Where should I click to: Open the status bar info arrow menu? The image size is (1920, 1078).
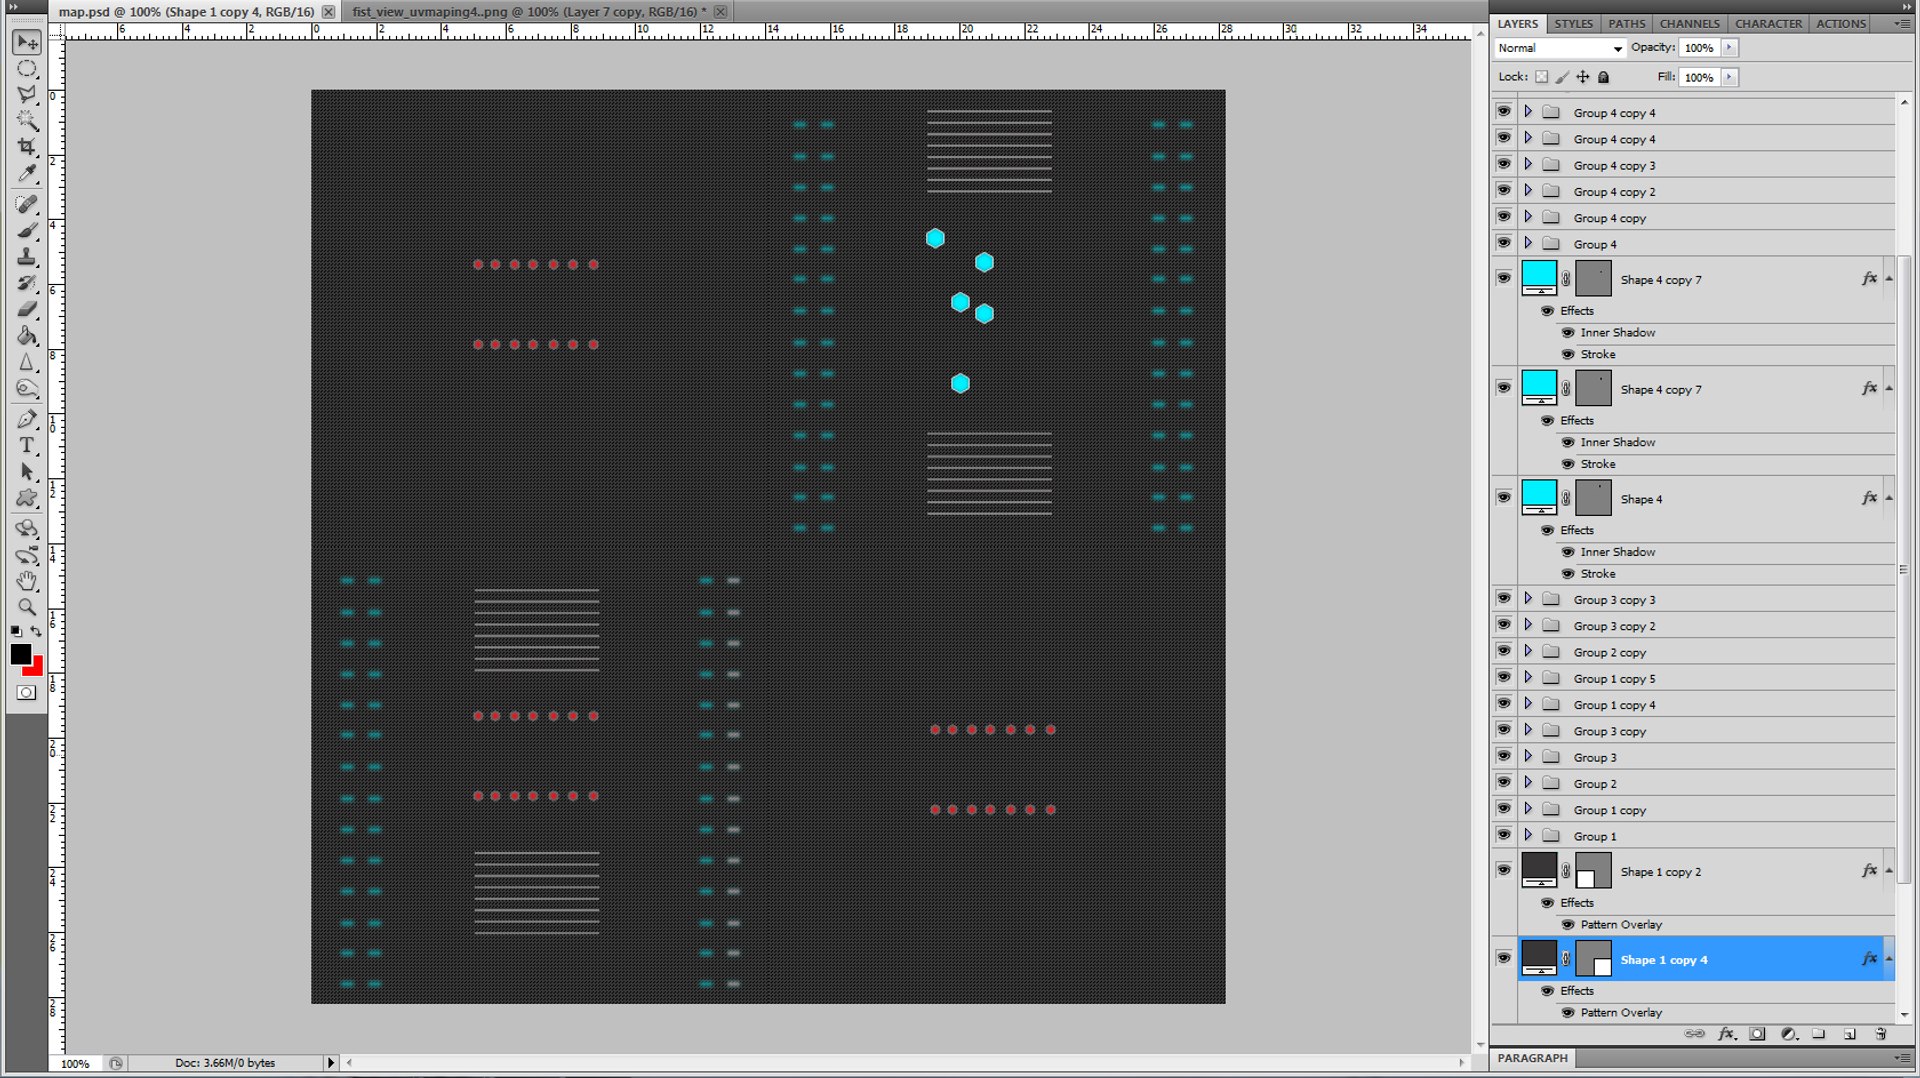pos(331,1062)
